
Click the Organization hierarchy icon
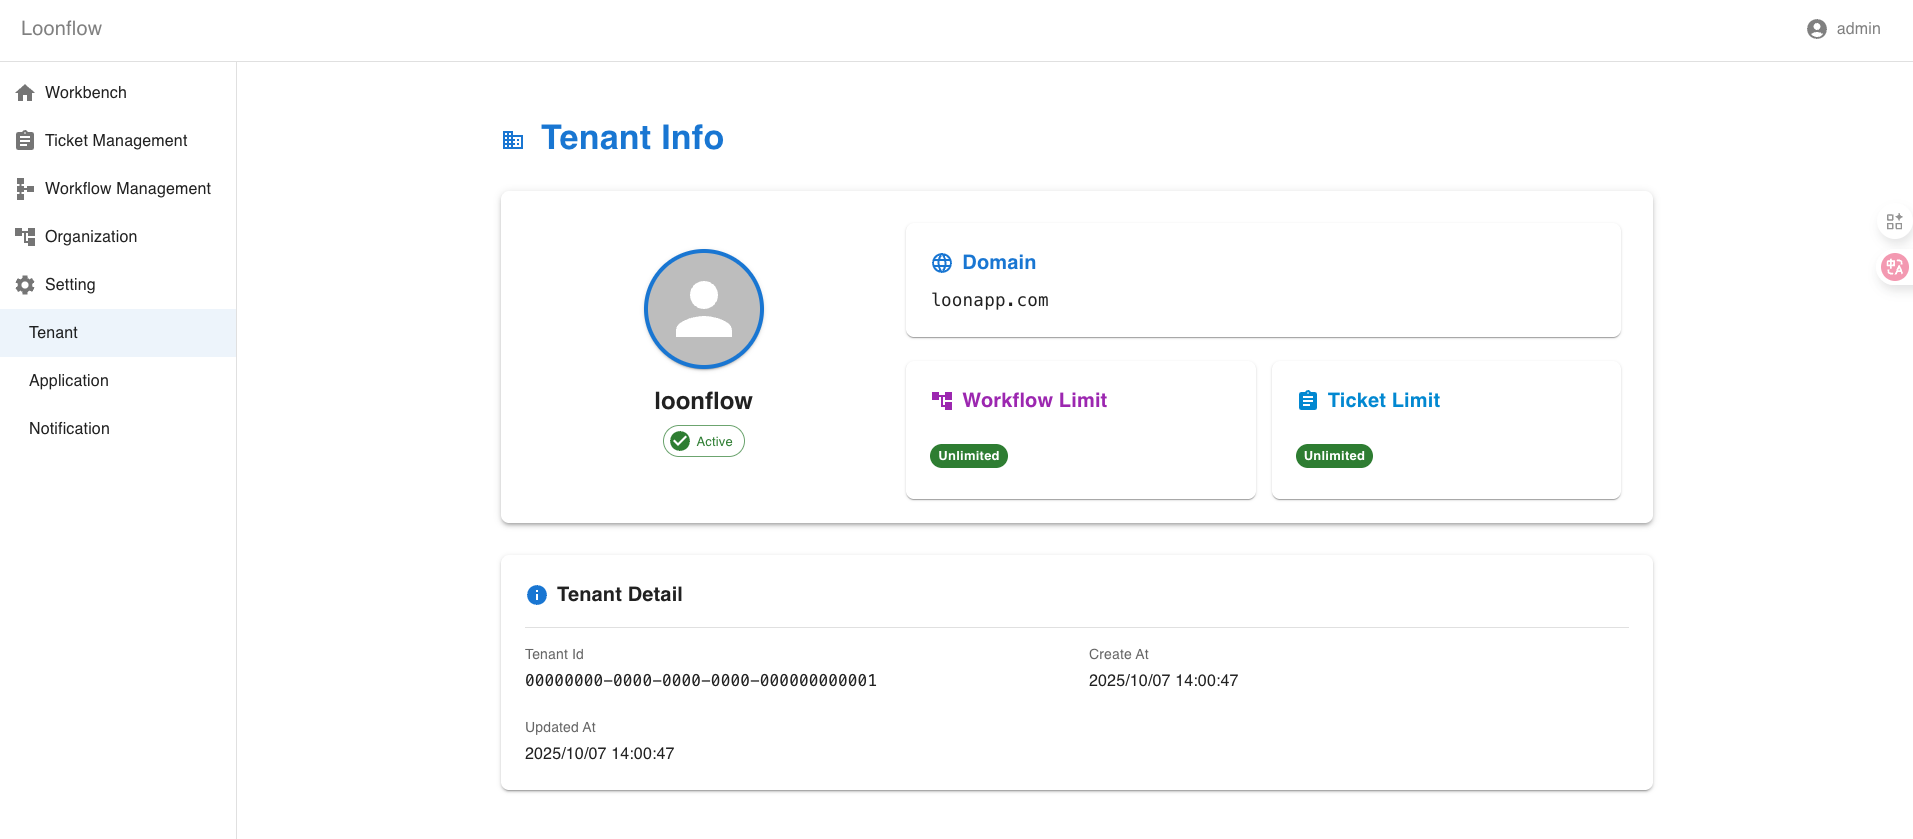click(25, 237)
